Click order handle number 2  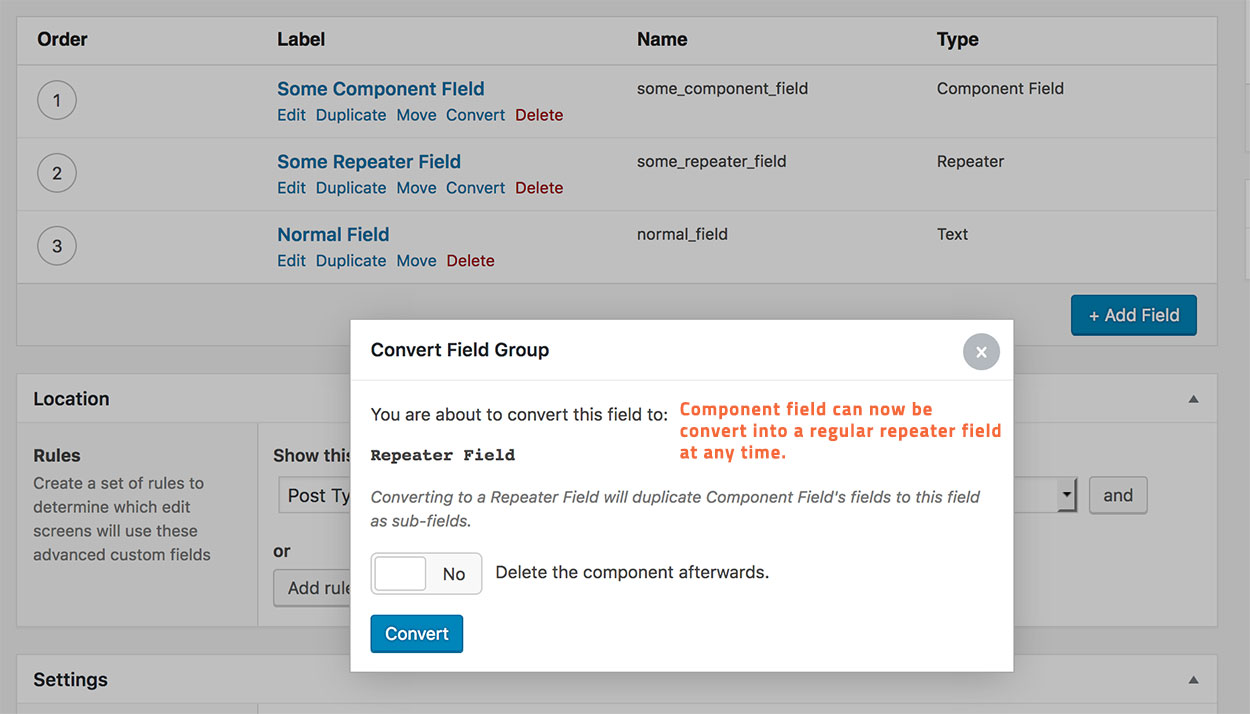(x=57, y=173)
